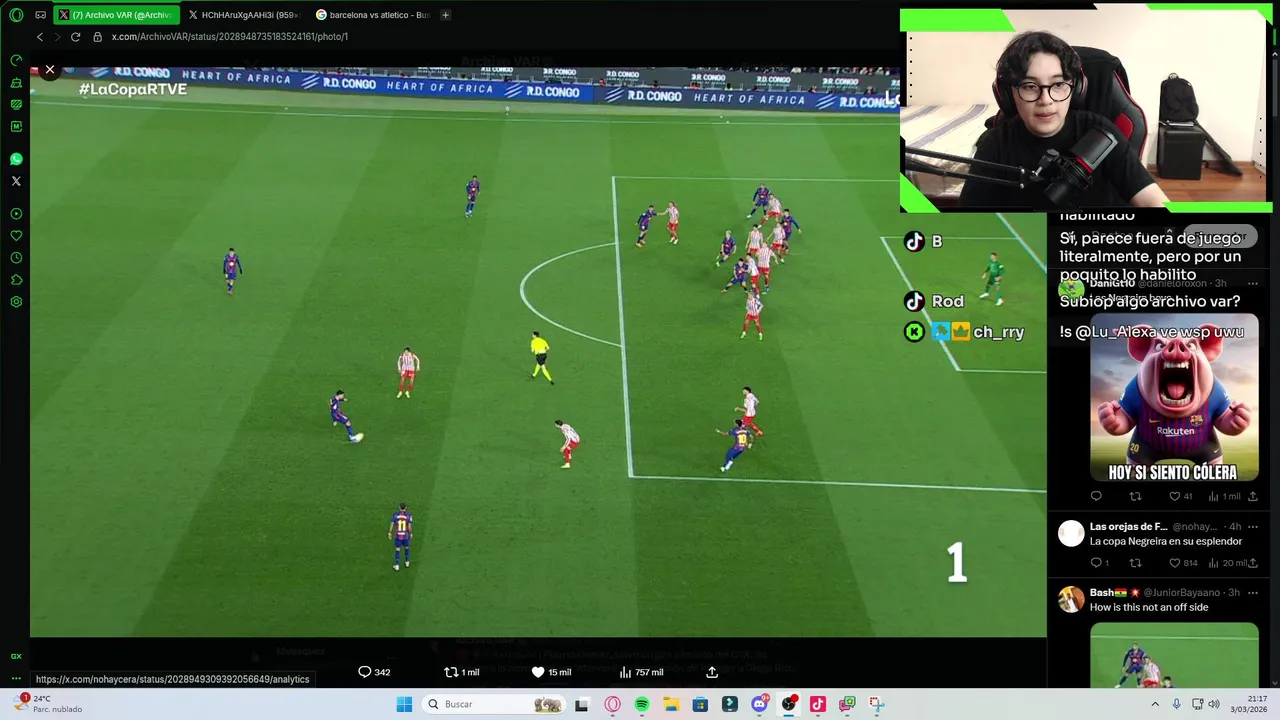Image resolution: width=1280 pixels, height=720 pixels.
Task: Open TikTok Live Studio from the taskbar
Action: pyautogui.click(x=818, y=704)
